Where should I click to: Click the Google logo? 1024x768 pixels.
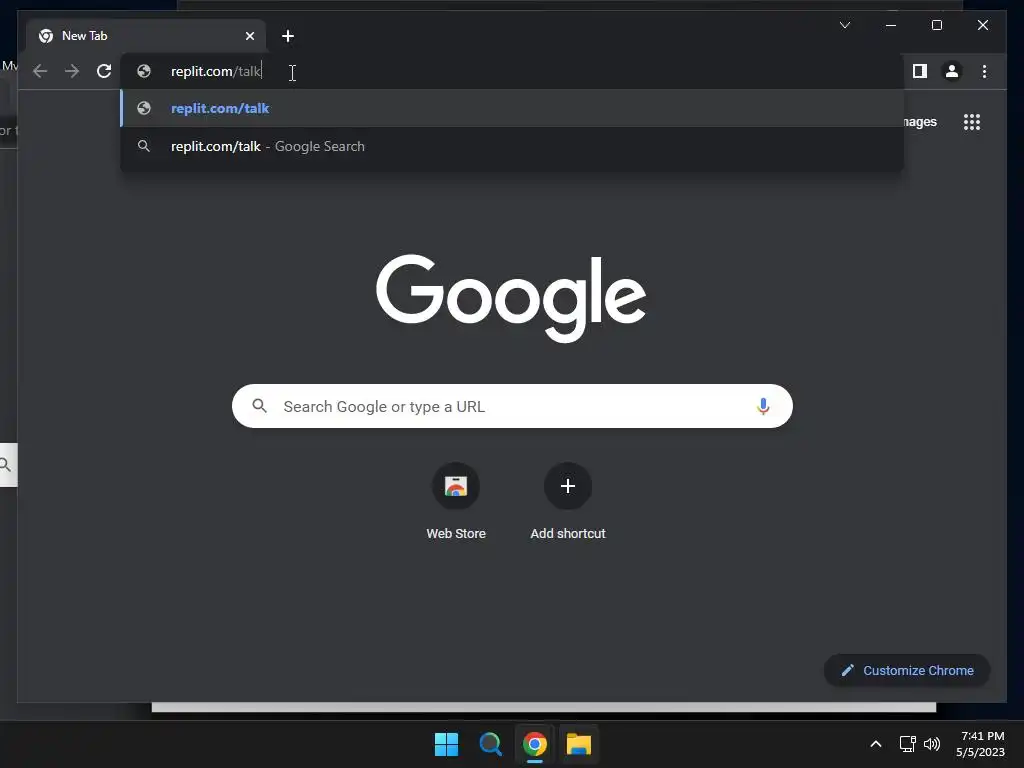click(511, 298)
